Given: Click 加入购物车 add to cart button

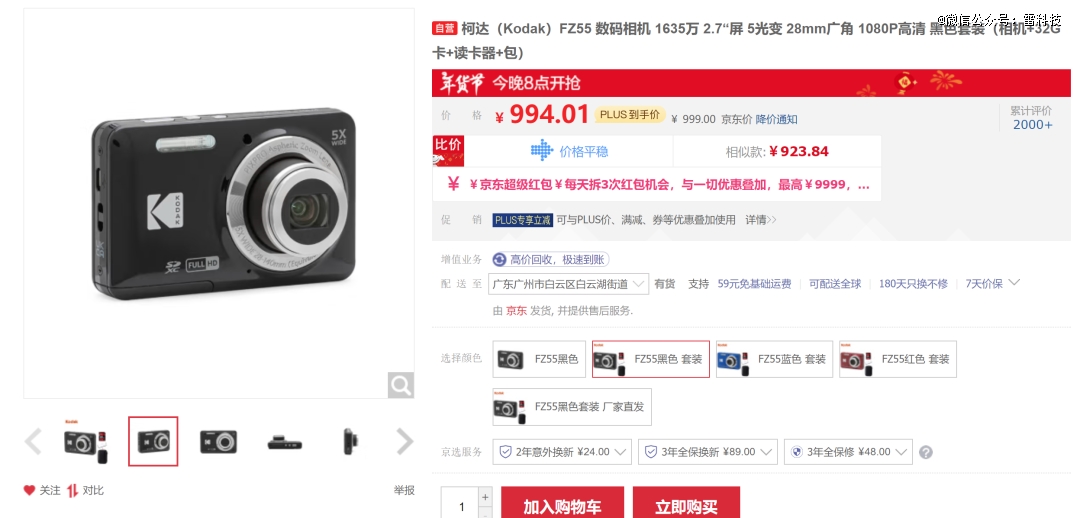Looking at the screenshot, I should click(563, 506).
